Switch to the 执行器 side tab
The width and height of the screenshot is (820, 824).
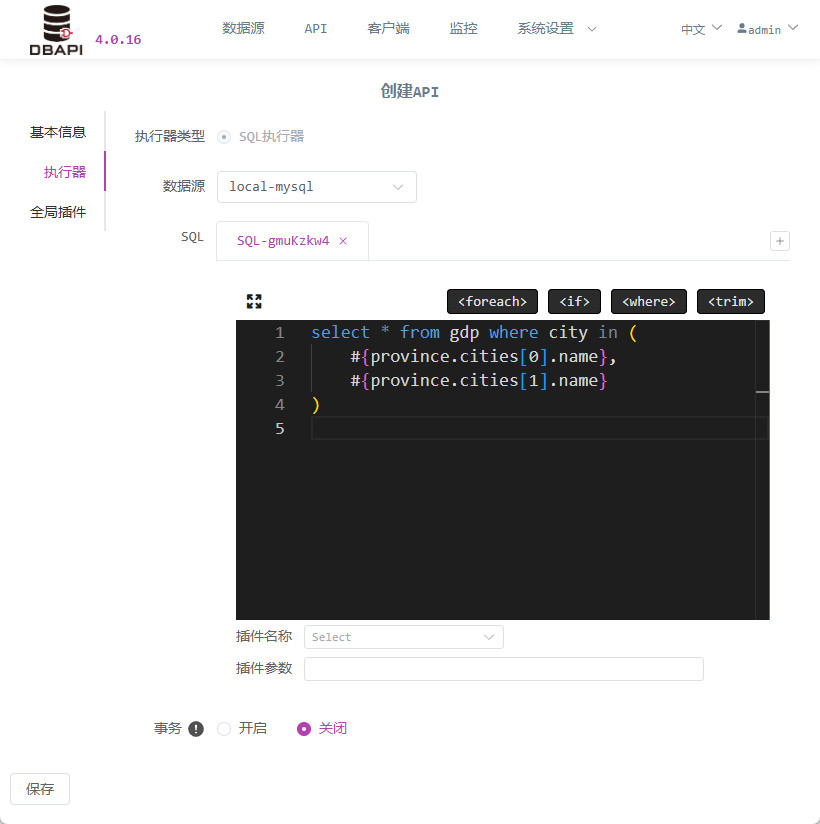click(x=65, y=172)
